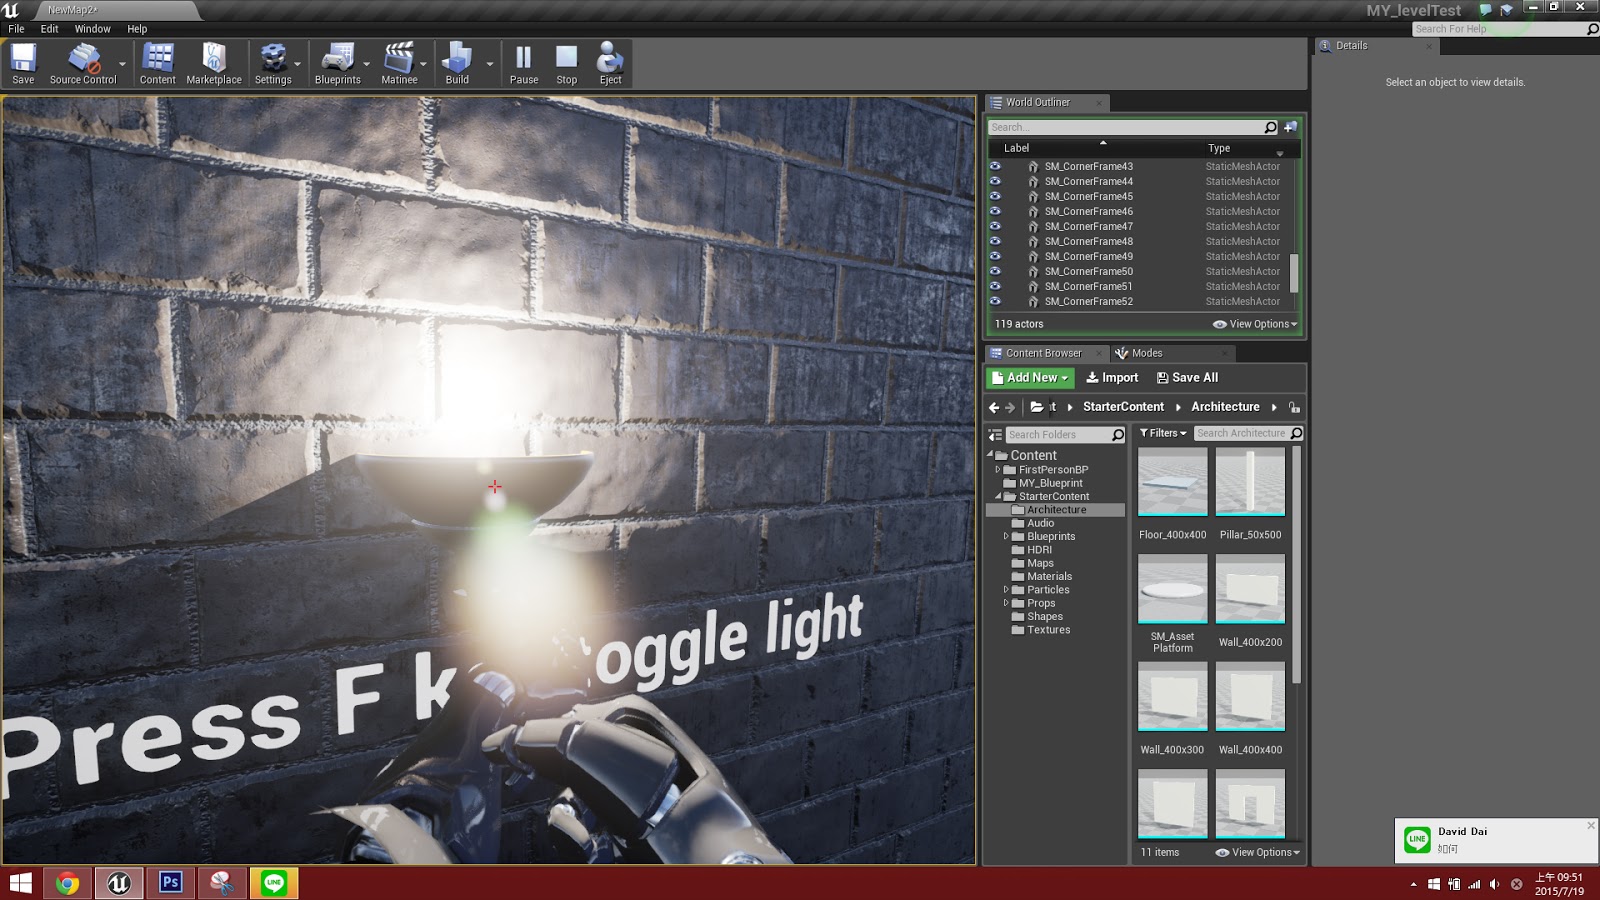Pause the play session
The width and height of the screenshot is (1600, 900).
tap(523, 62)
